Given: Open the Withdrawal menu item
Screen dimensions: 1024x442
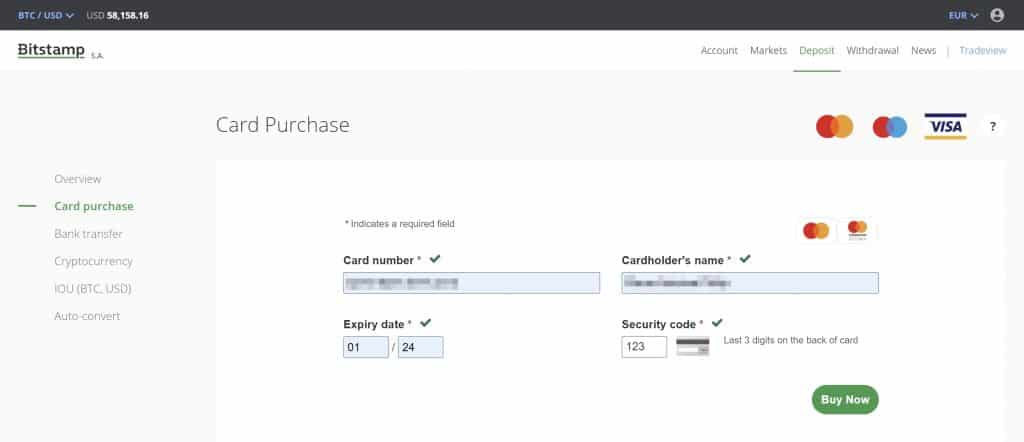Looking at the screenshot, I should point(872,51).
